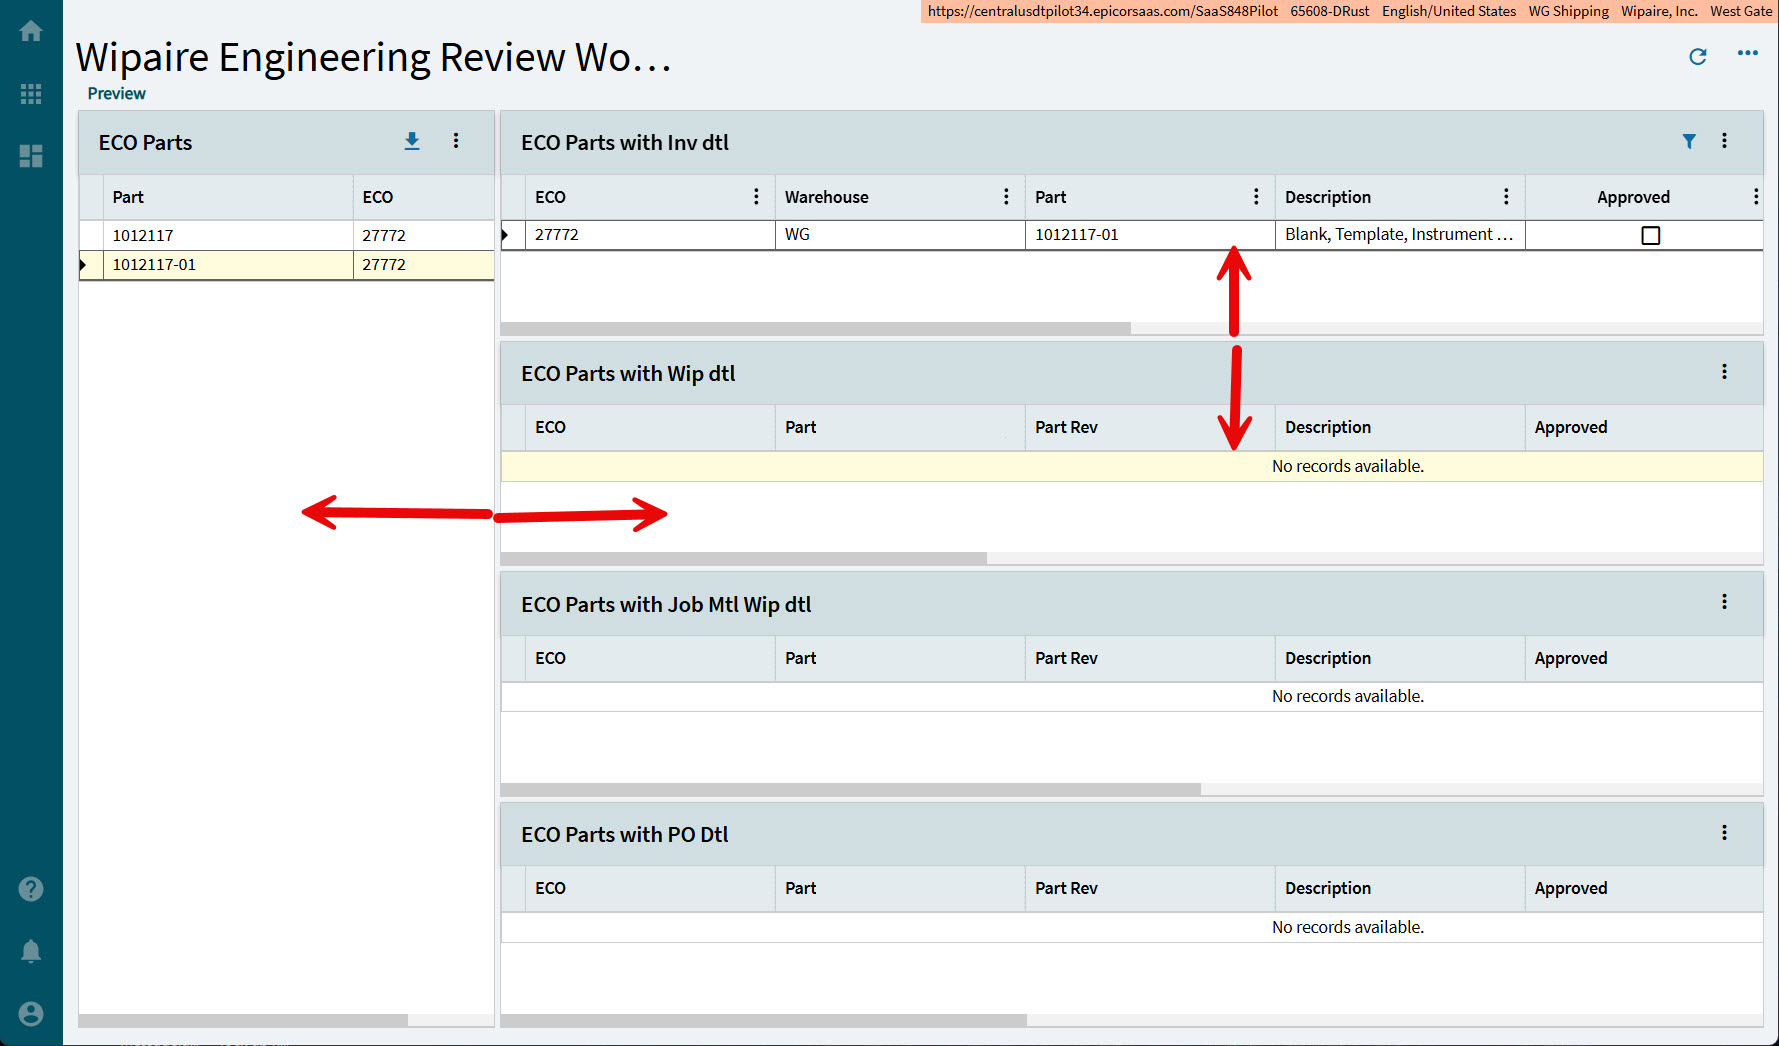Viewport: 1779px width, 1046px height.
Task: Click the Home icon in sidebar
Action: tap(31, 31)
